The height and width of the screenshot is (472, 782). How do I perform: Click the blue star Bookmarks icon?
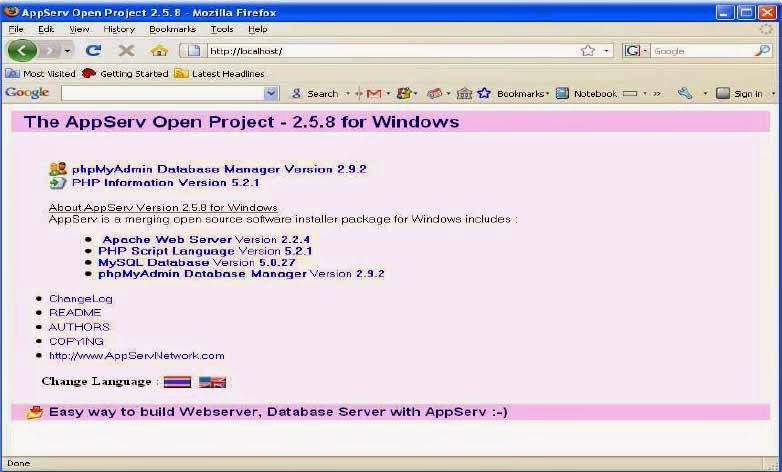point(484,93)
